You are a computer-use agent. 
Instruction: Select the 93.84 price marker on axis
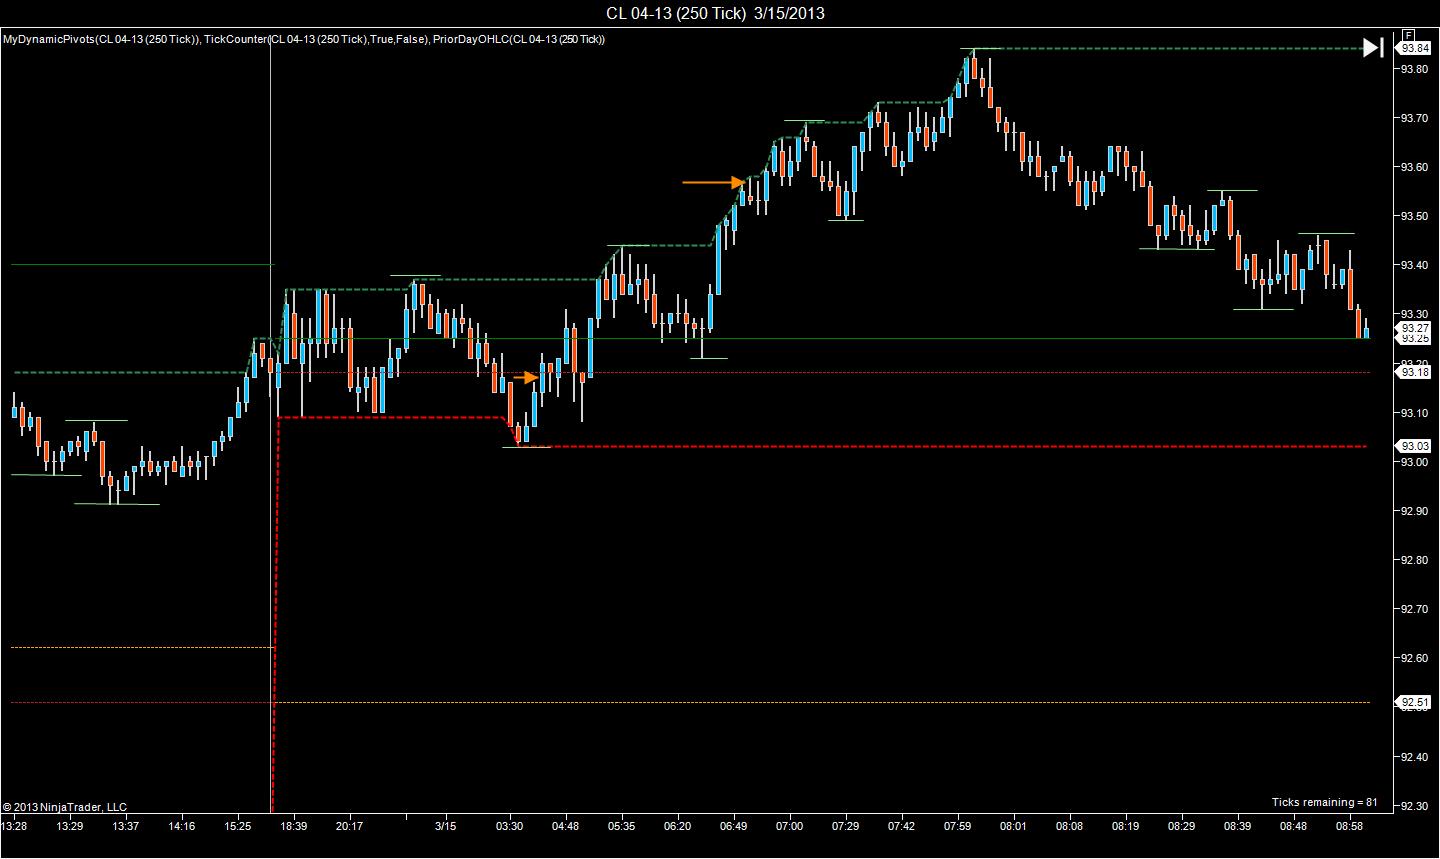tap(1415, 48)
